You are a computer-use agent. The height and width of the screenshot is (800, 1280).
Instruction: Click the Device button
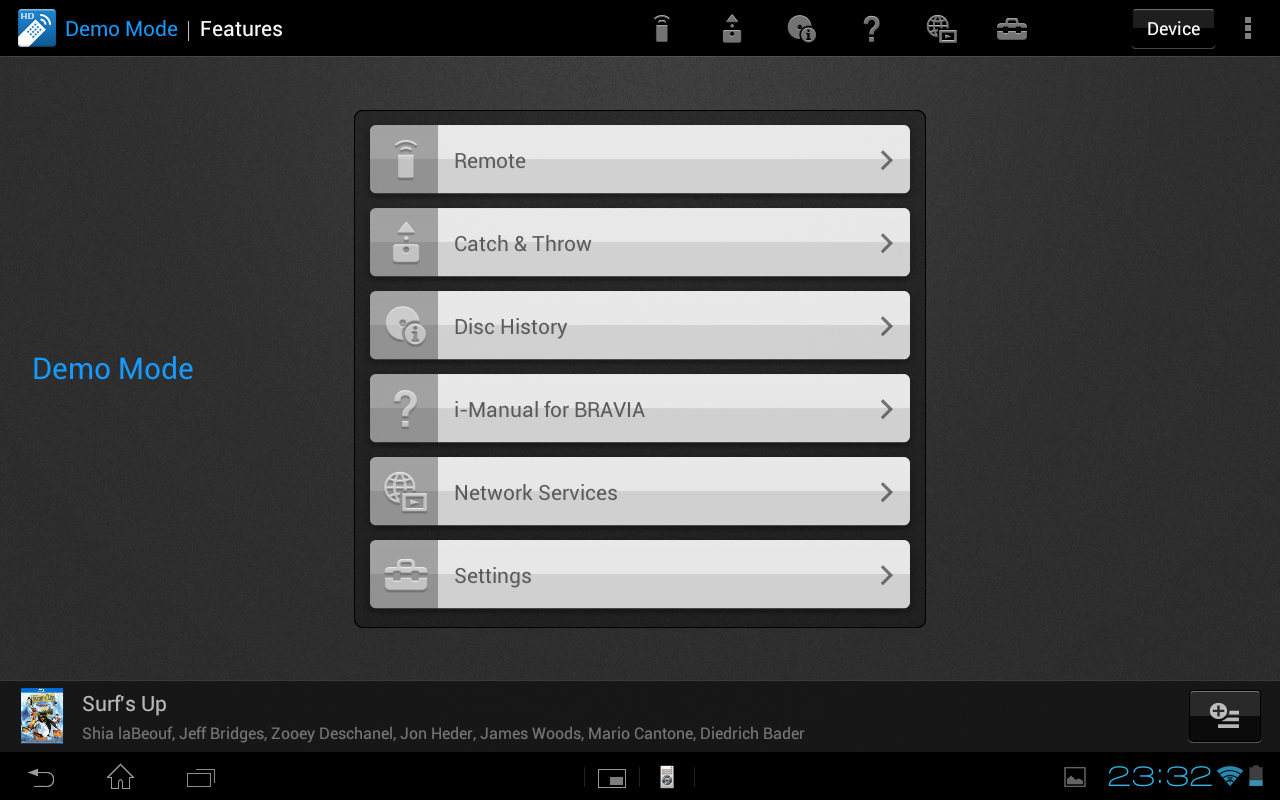[1173, 29]
